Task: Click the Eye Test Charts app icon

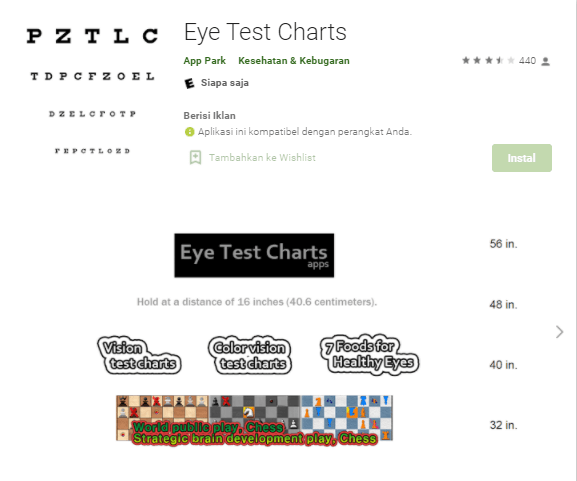Action: (92, 91)
